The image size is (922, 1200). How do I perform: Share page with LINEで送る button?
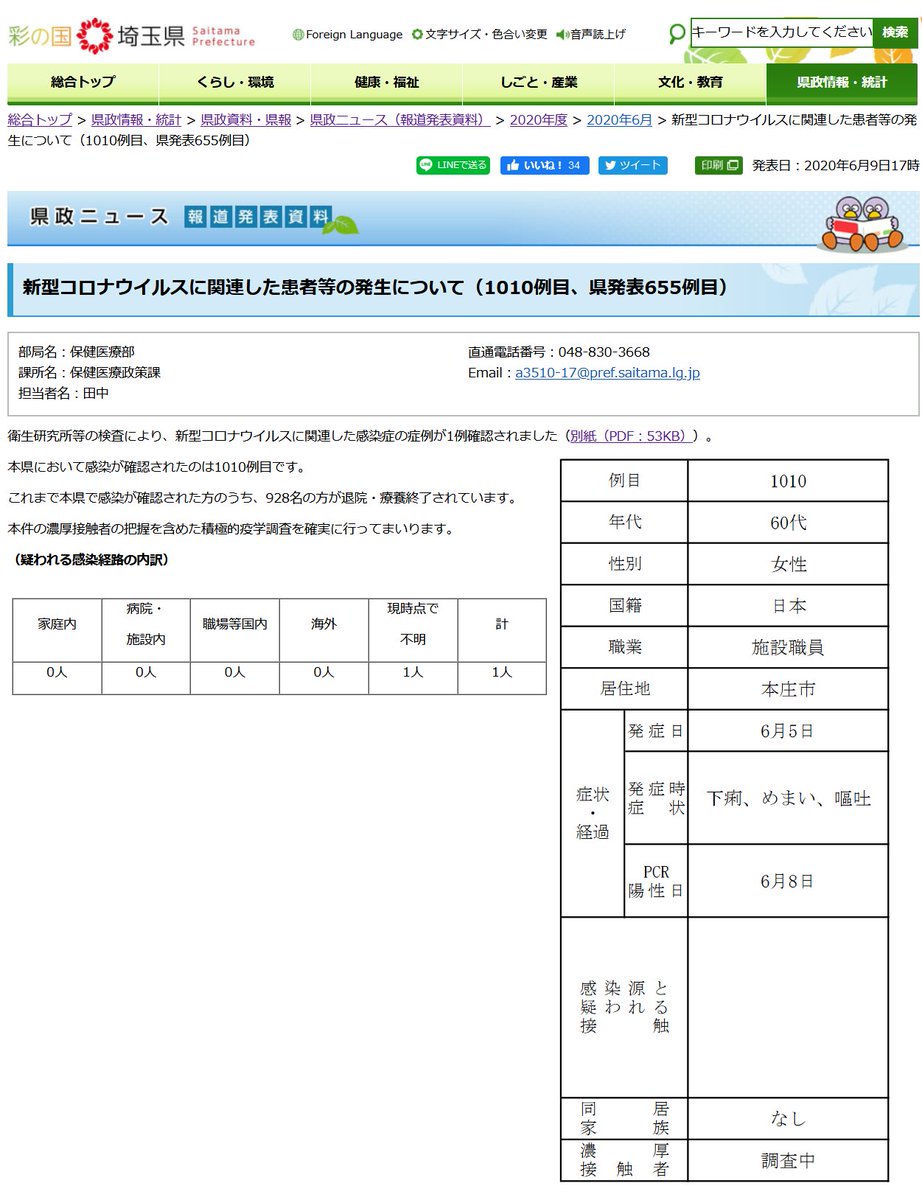[453, 165]
